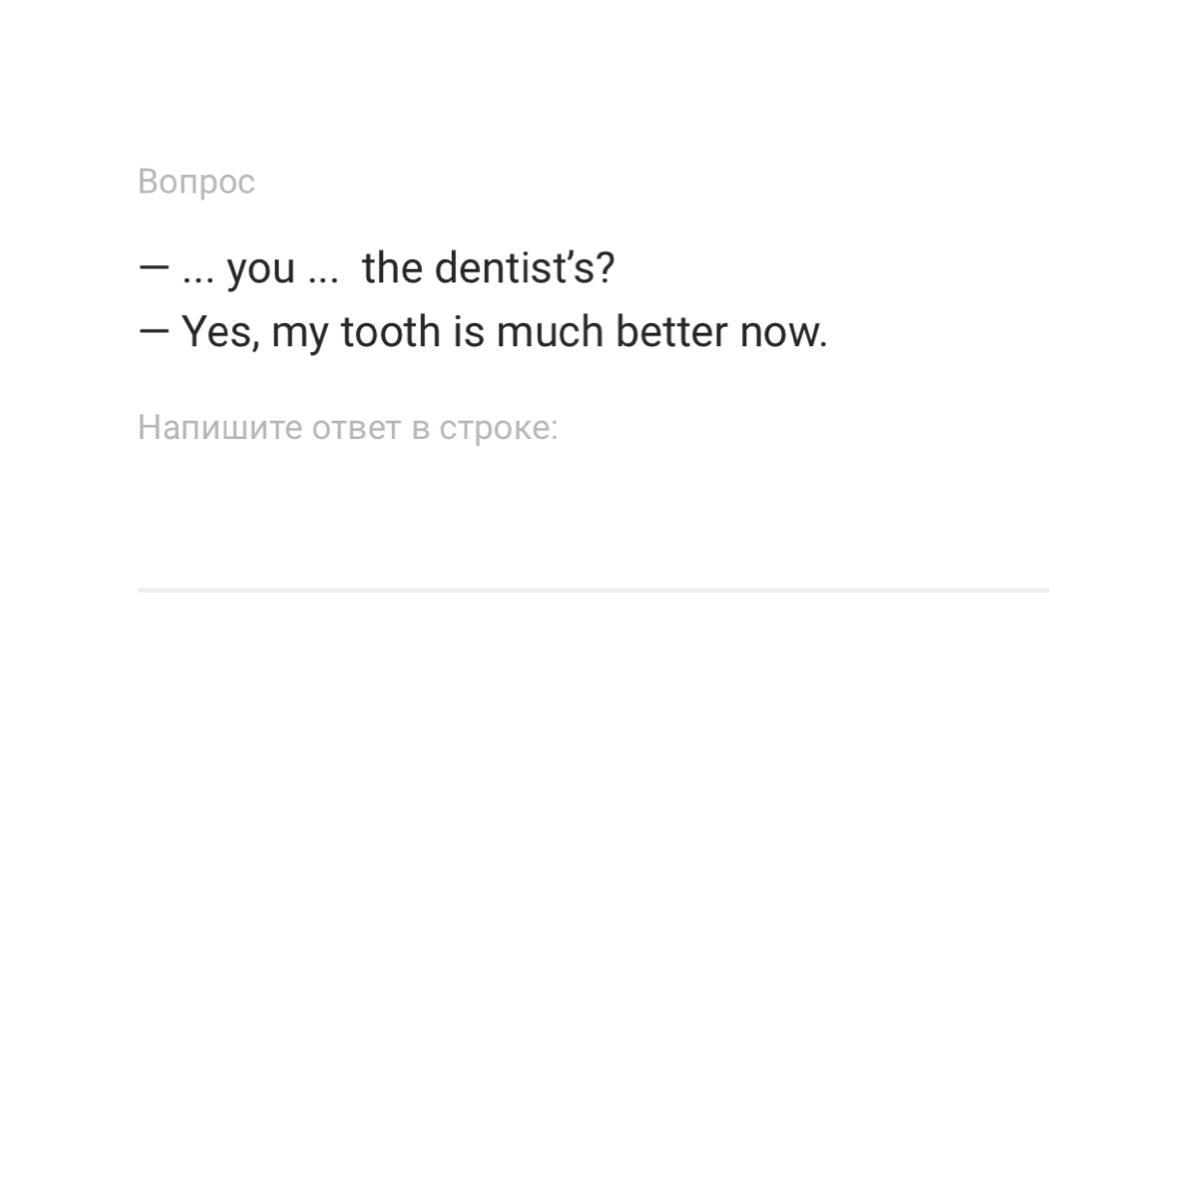Click the dash starting the first dialogue line
Screen dimensions: 1199x1200
click(153, 267)
